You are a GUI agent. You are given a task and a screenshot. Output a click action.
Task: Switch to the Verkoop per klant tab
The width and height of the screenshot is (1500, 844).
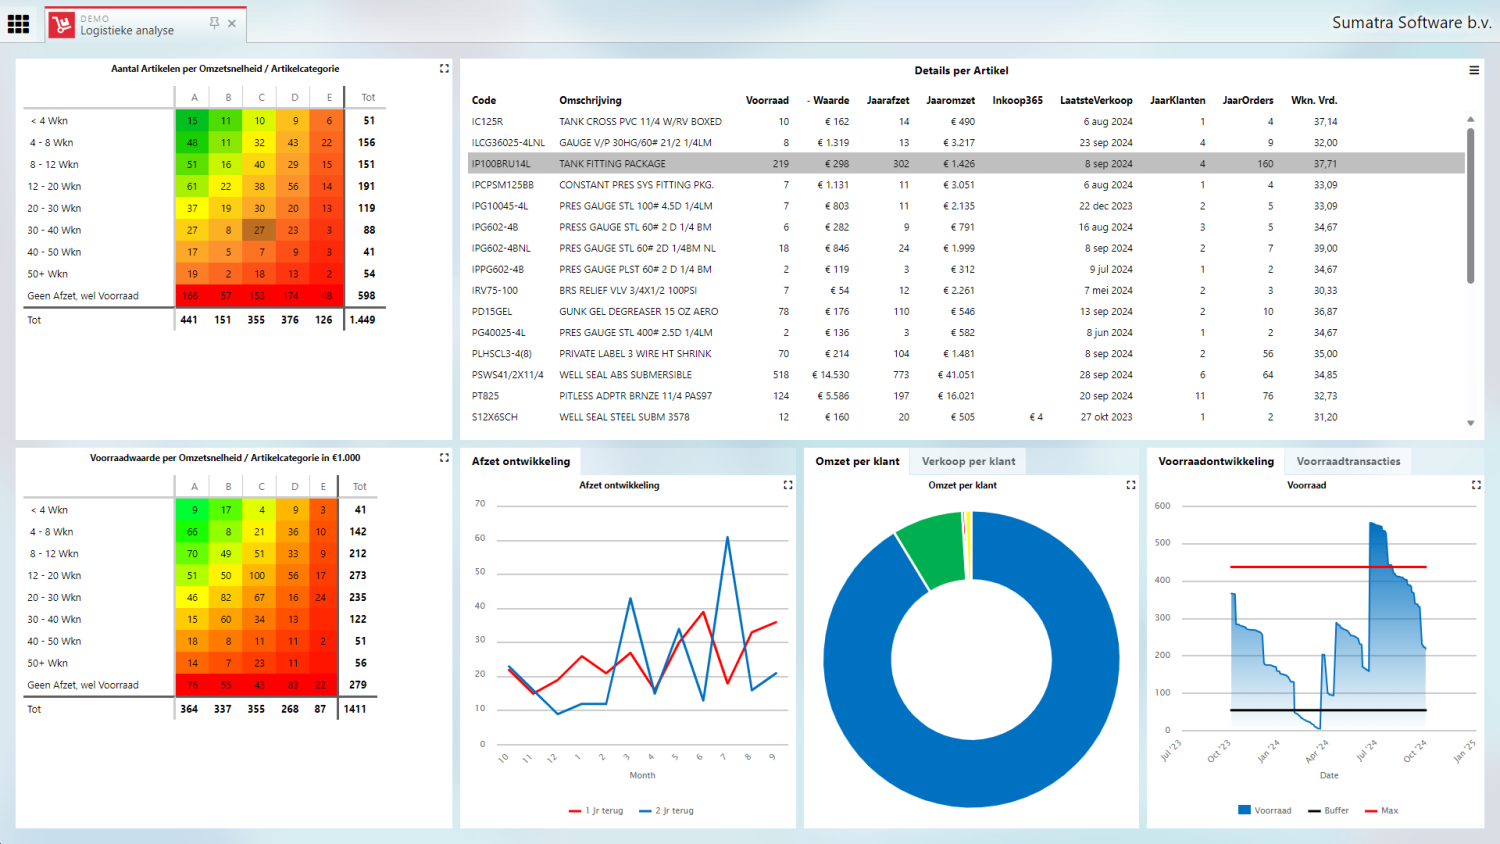[968, 461]
